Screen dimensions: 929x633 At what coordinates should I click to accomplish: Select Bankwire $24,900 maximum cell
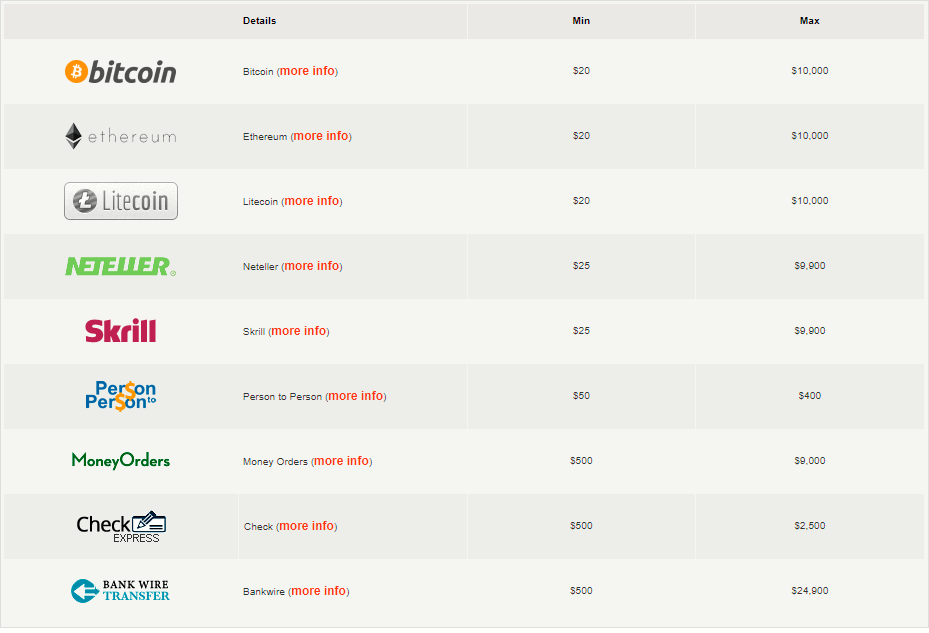pos(809,591)
